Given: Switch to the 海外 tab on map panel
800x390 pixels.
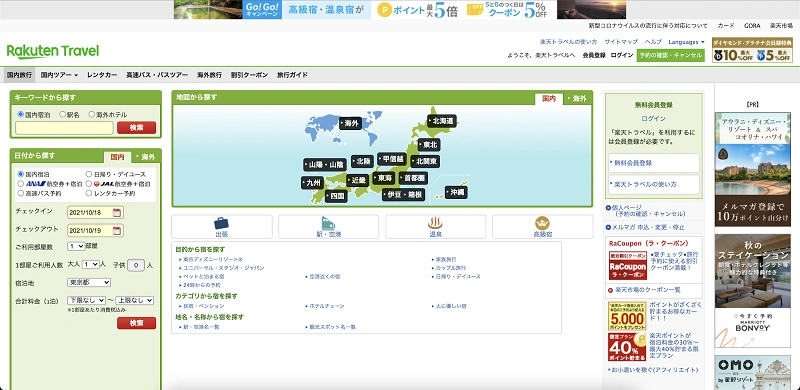Looking at the screenshot, I should (x=578, y=99).
